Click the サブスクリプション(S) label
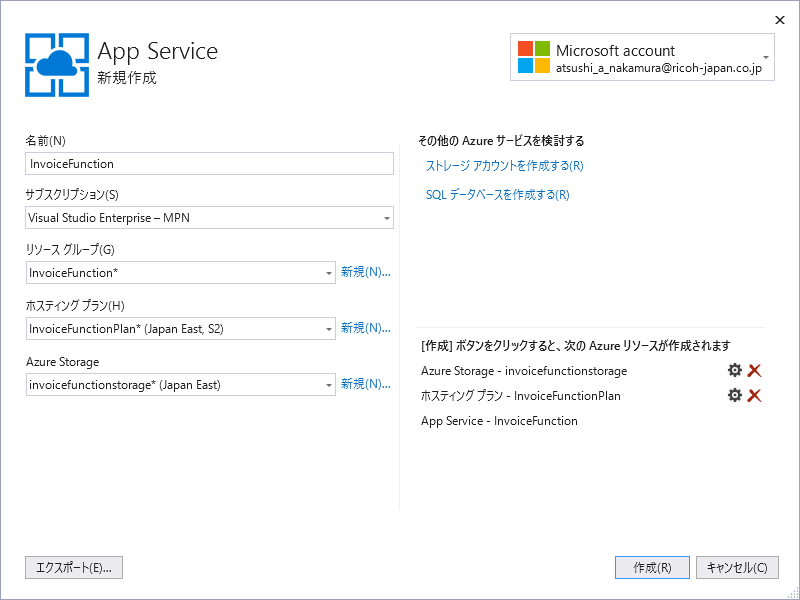The image size is (800, 600). click(x=72, y=195)
